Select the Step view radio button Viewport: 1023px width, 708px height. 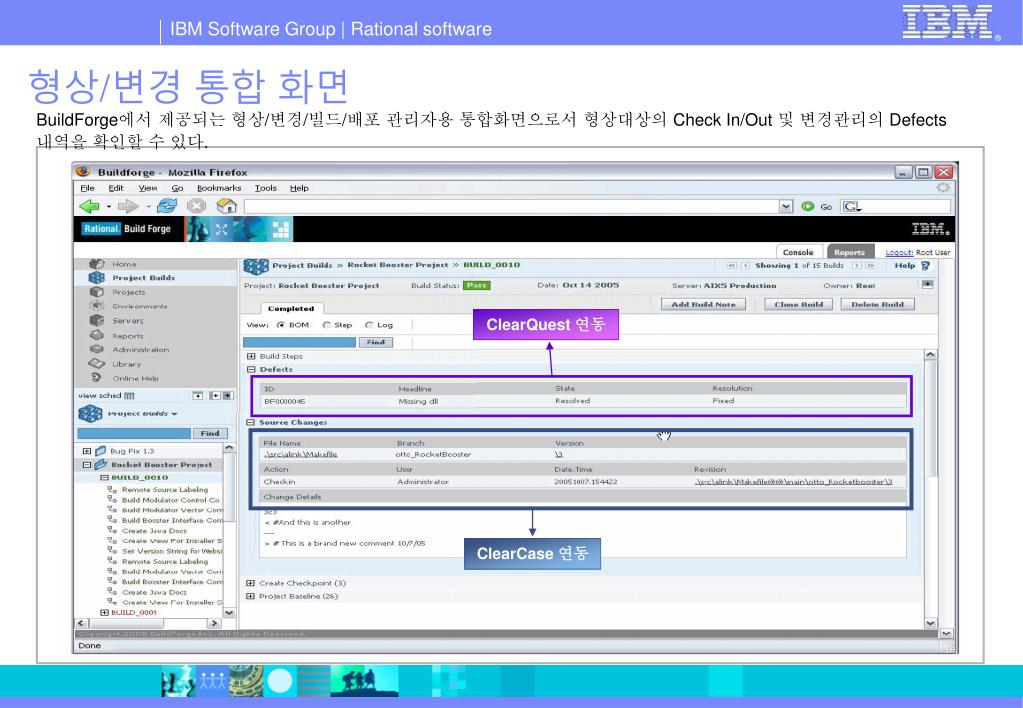tap(327, 325)
